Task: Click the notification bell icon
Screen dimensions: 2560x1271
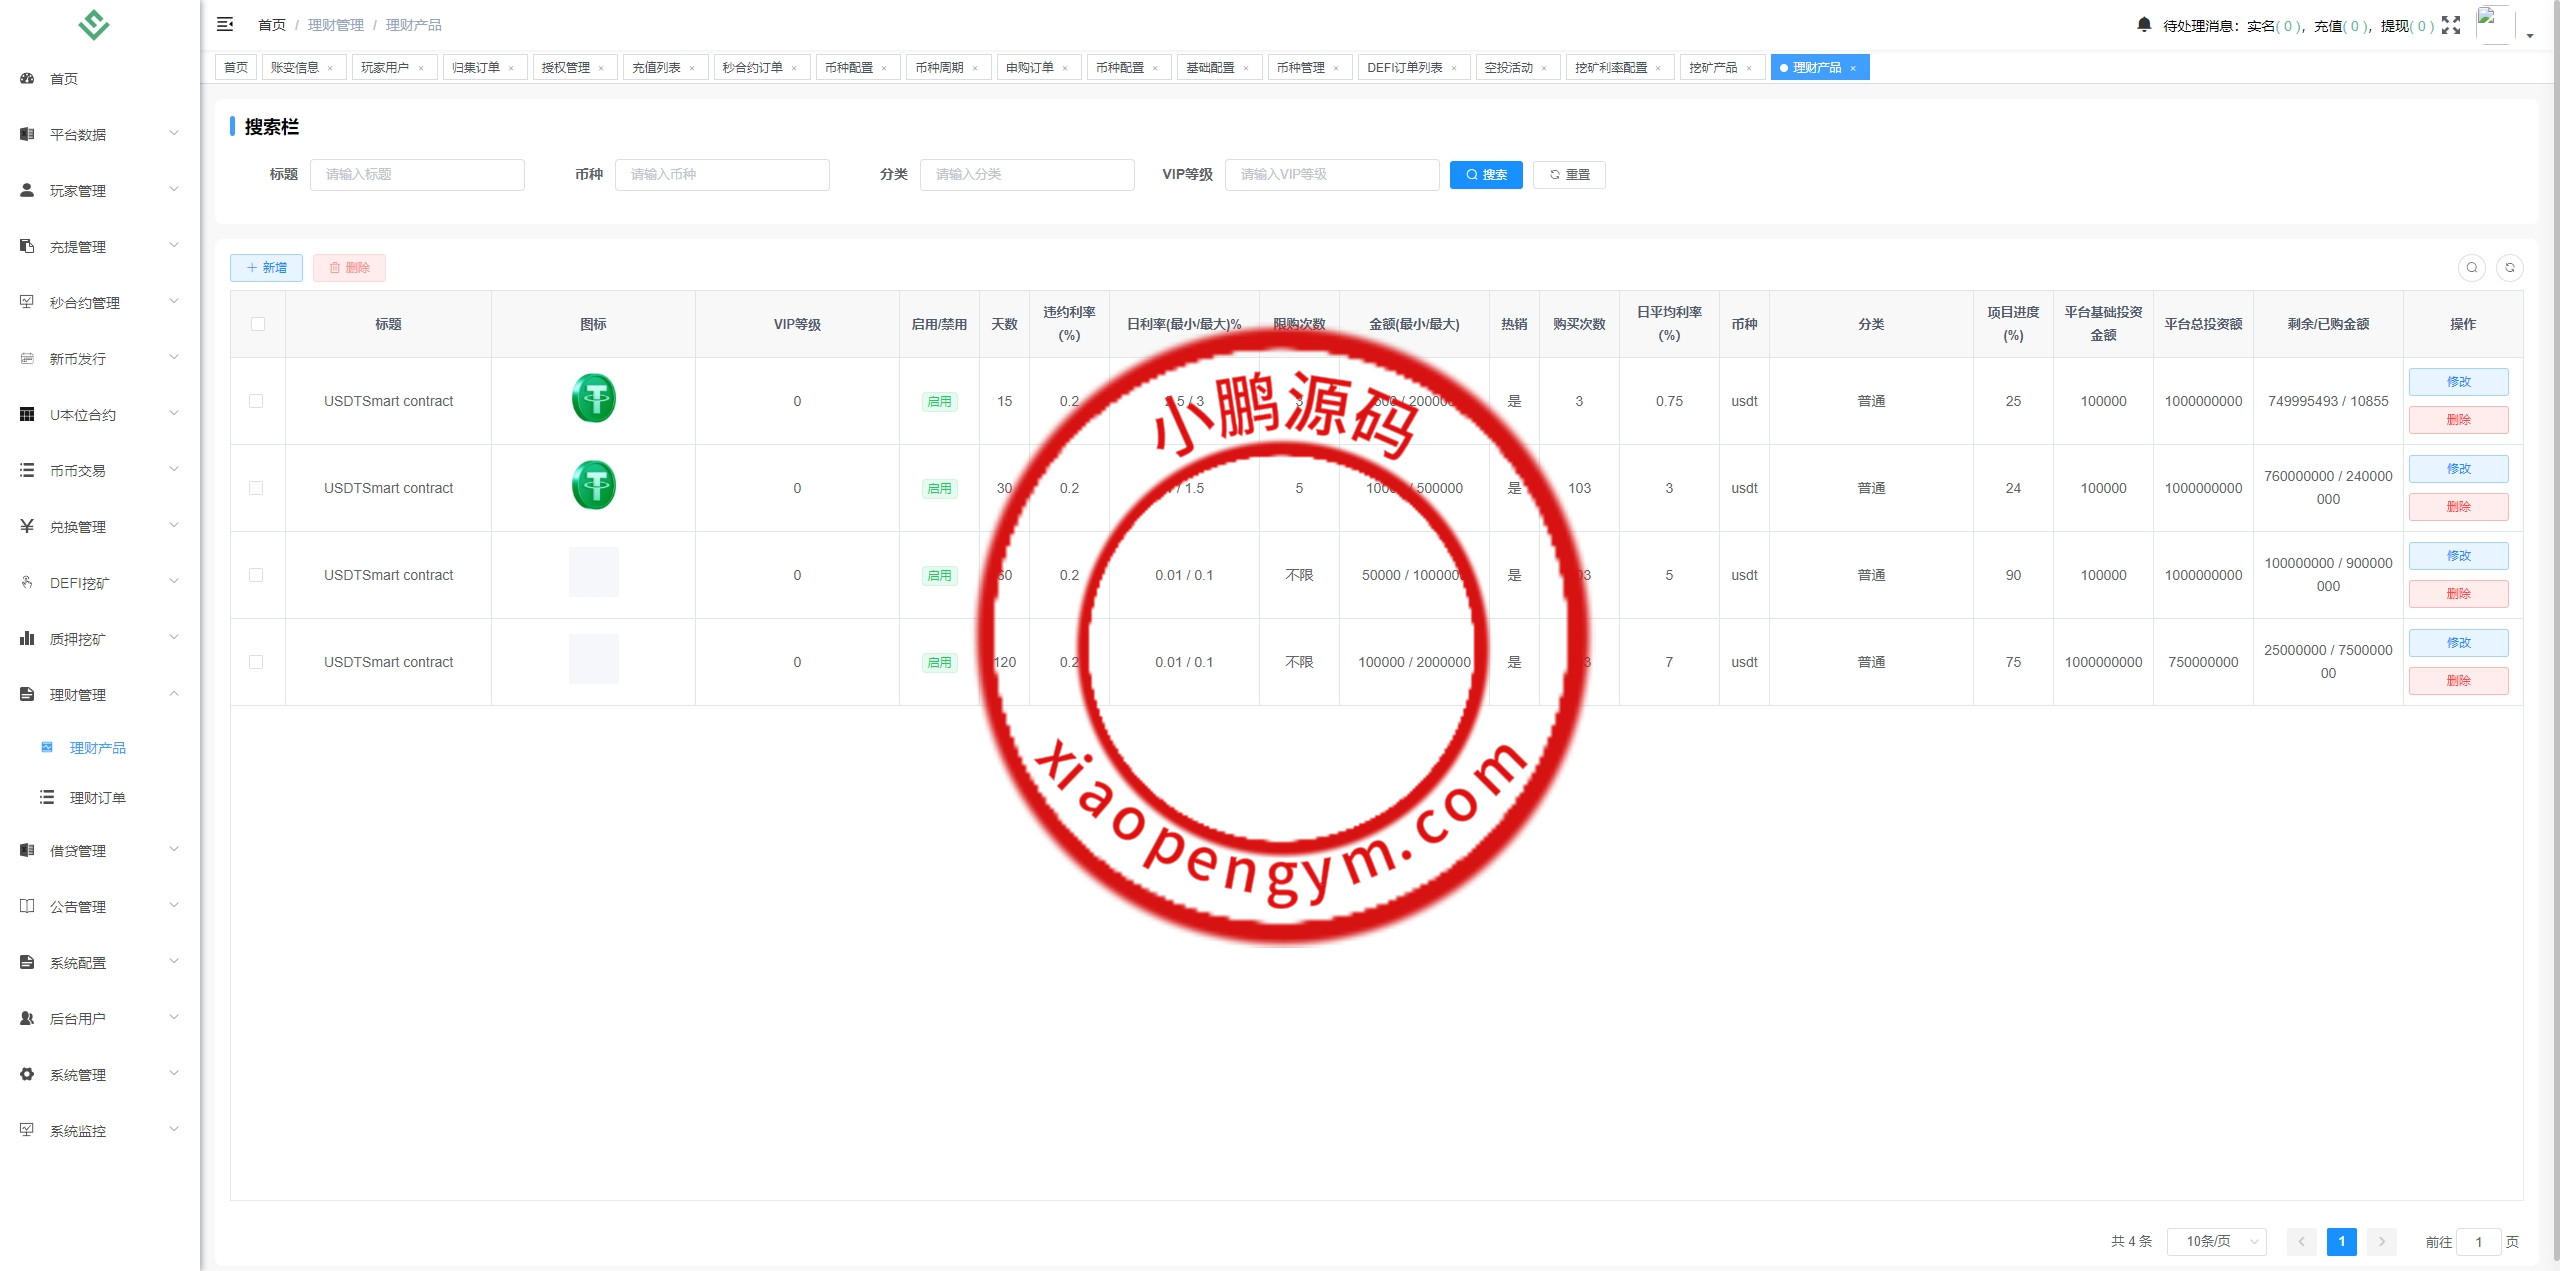Action: tap(2143, 24)
